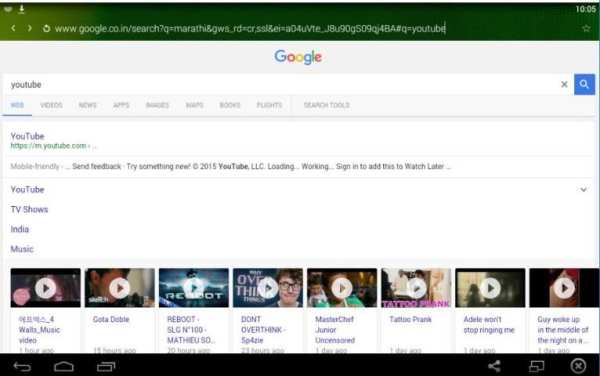Tap the Android recent apps button
This screenshot has height=376, width=600.
click(106, 366)
